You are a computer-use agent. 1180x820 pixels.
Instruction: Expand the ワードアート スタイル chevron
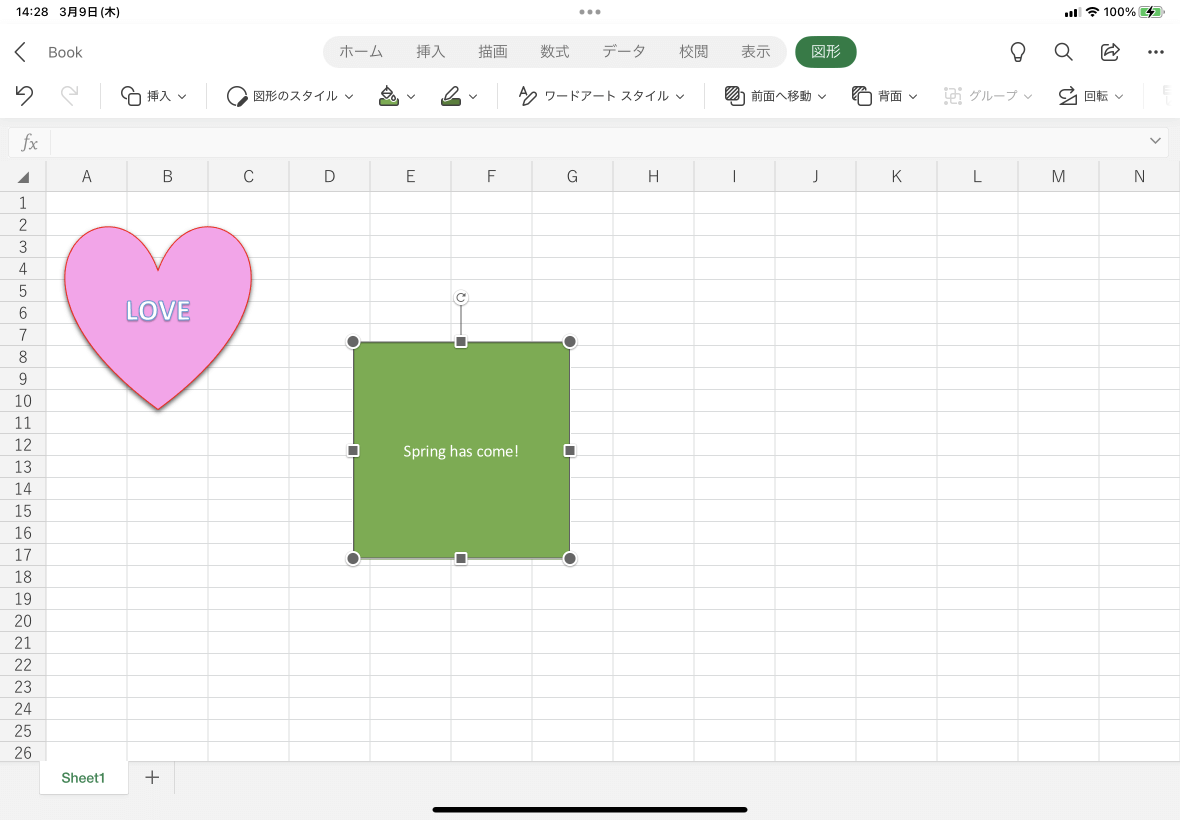680,96
